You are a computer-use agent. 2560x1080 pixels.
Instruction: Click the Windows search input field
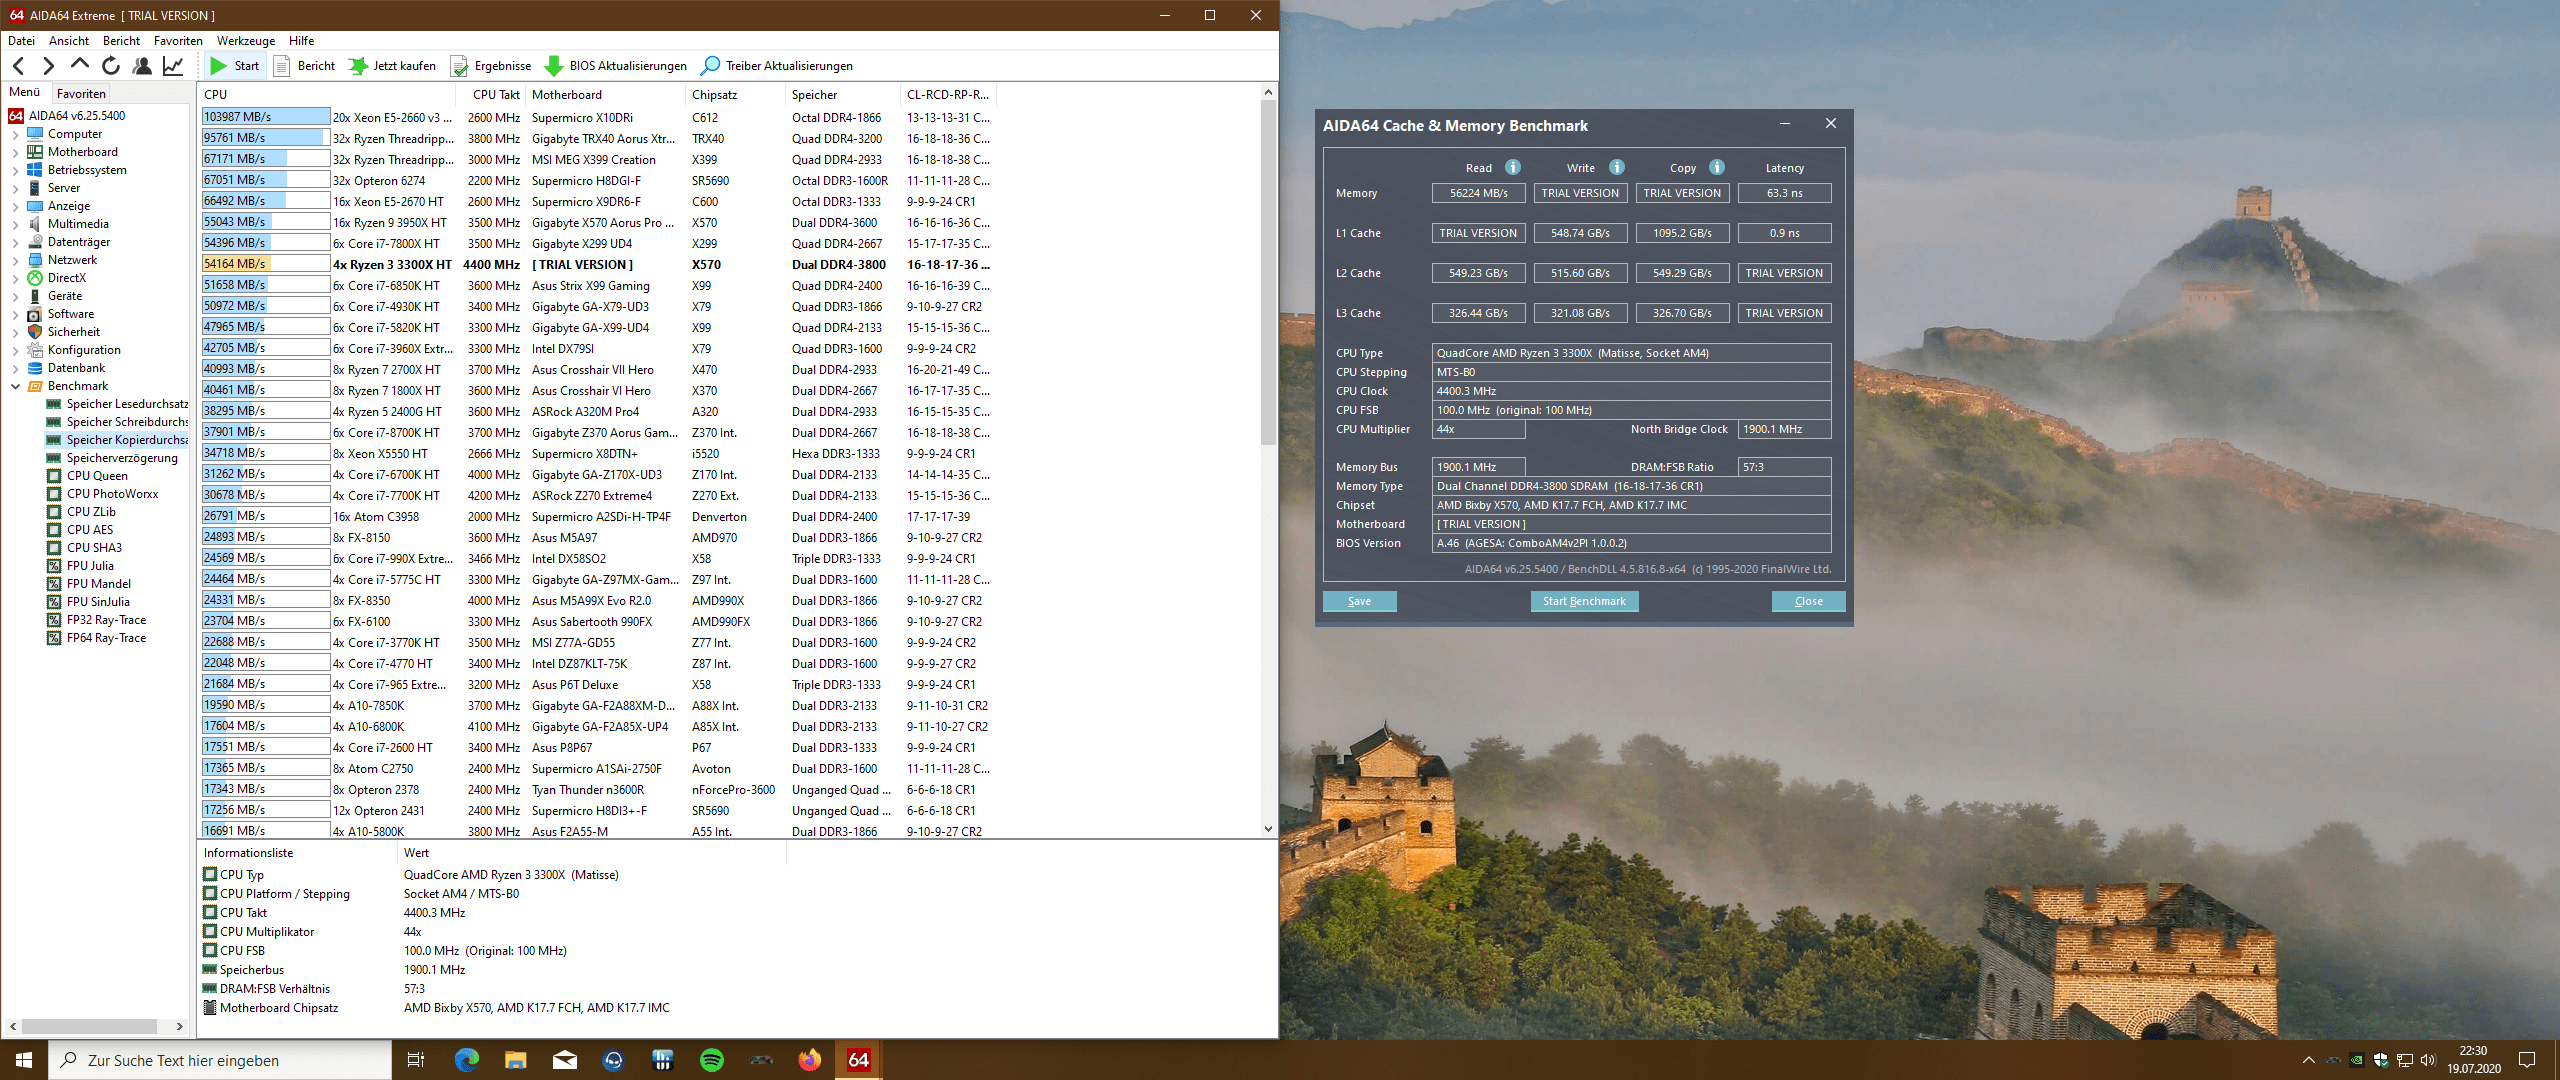point(230,1060)
